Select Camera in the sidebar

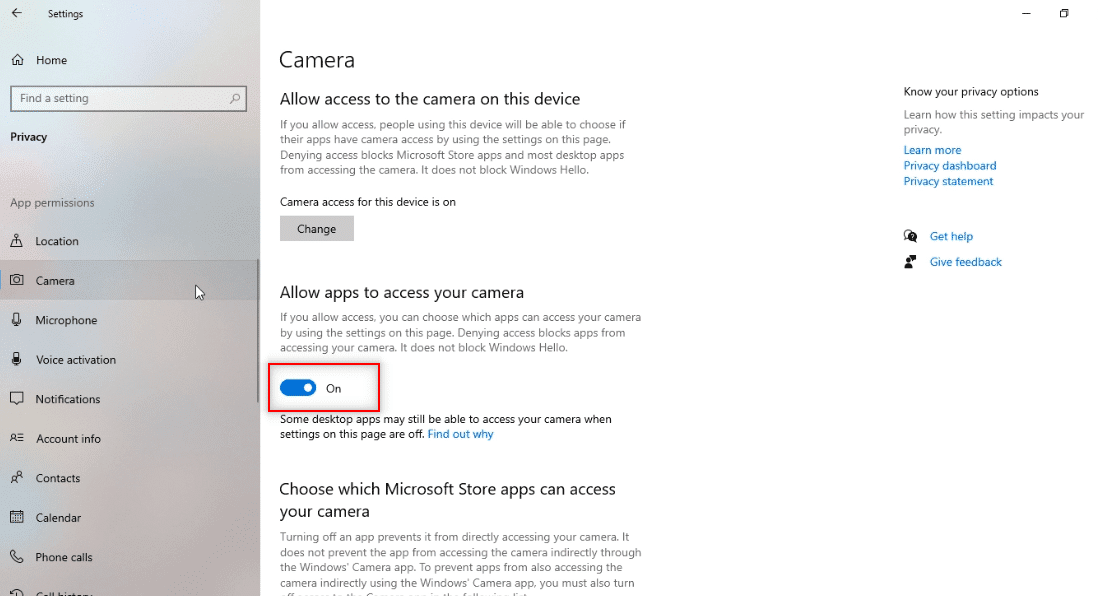click(55, 281)
